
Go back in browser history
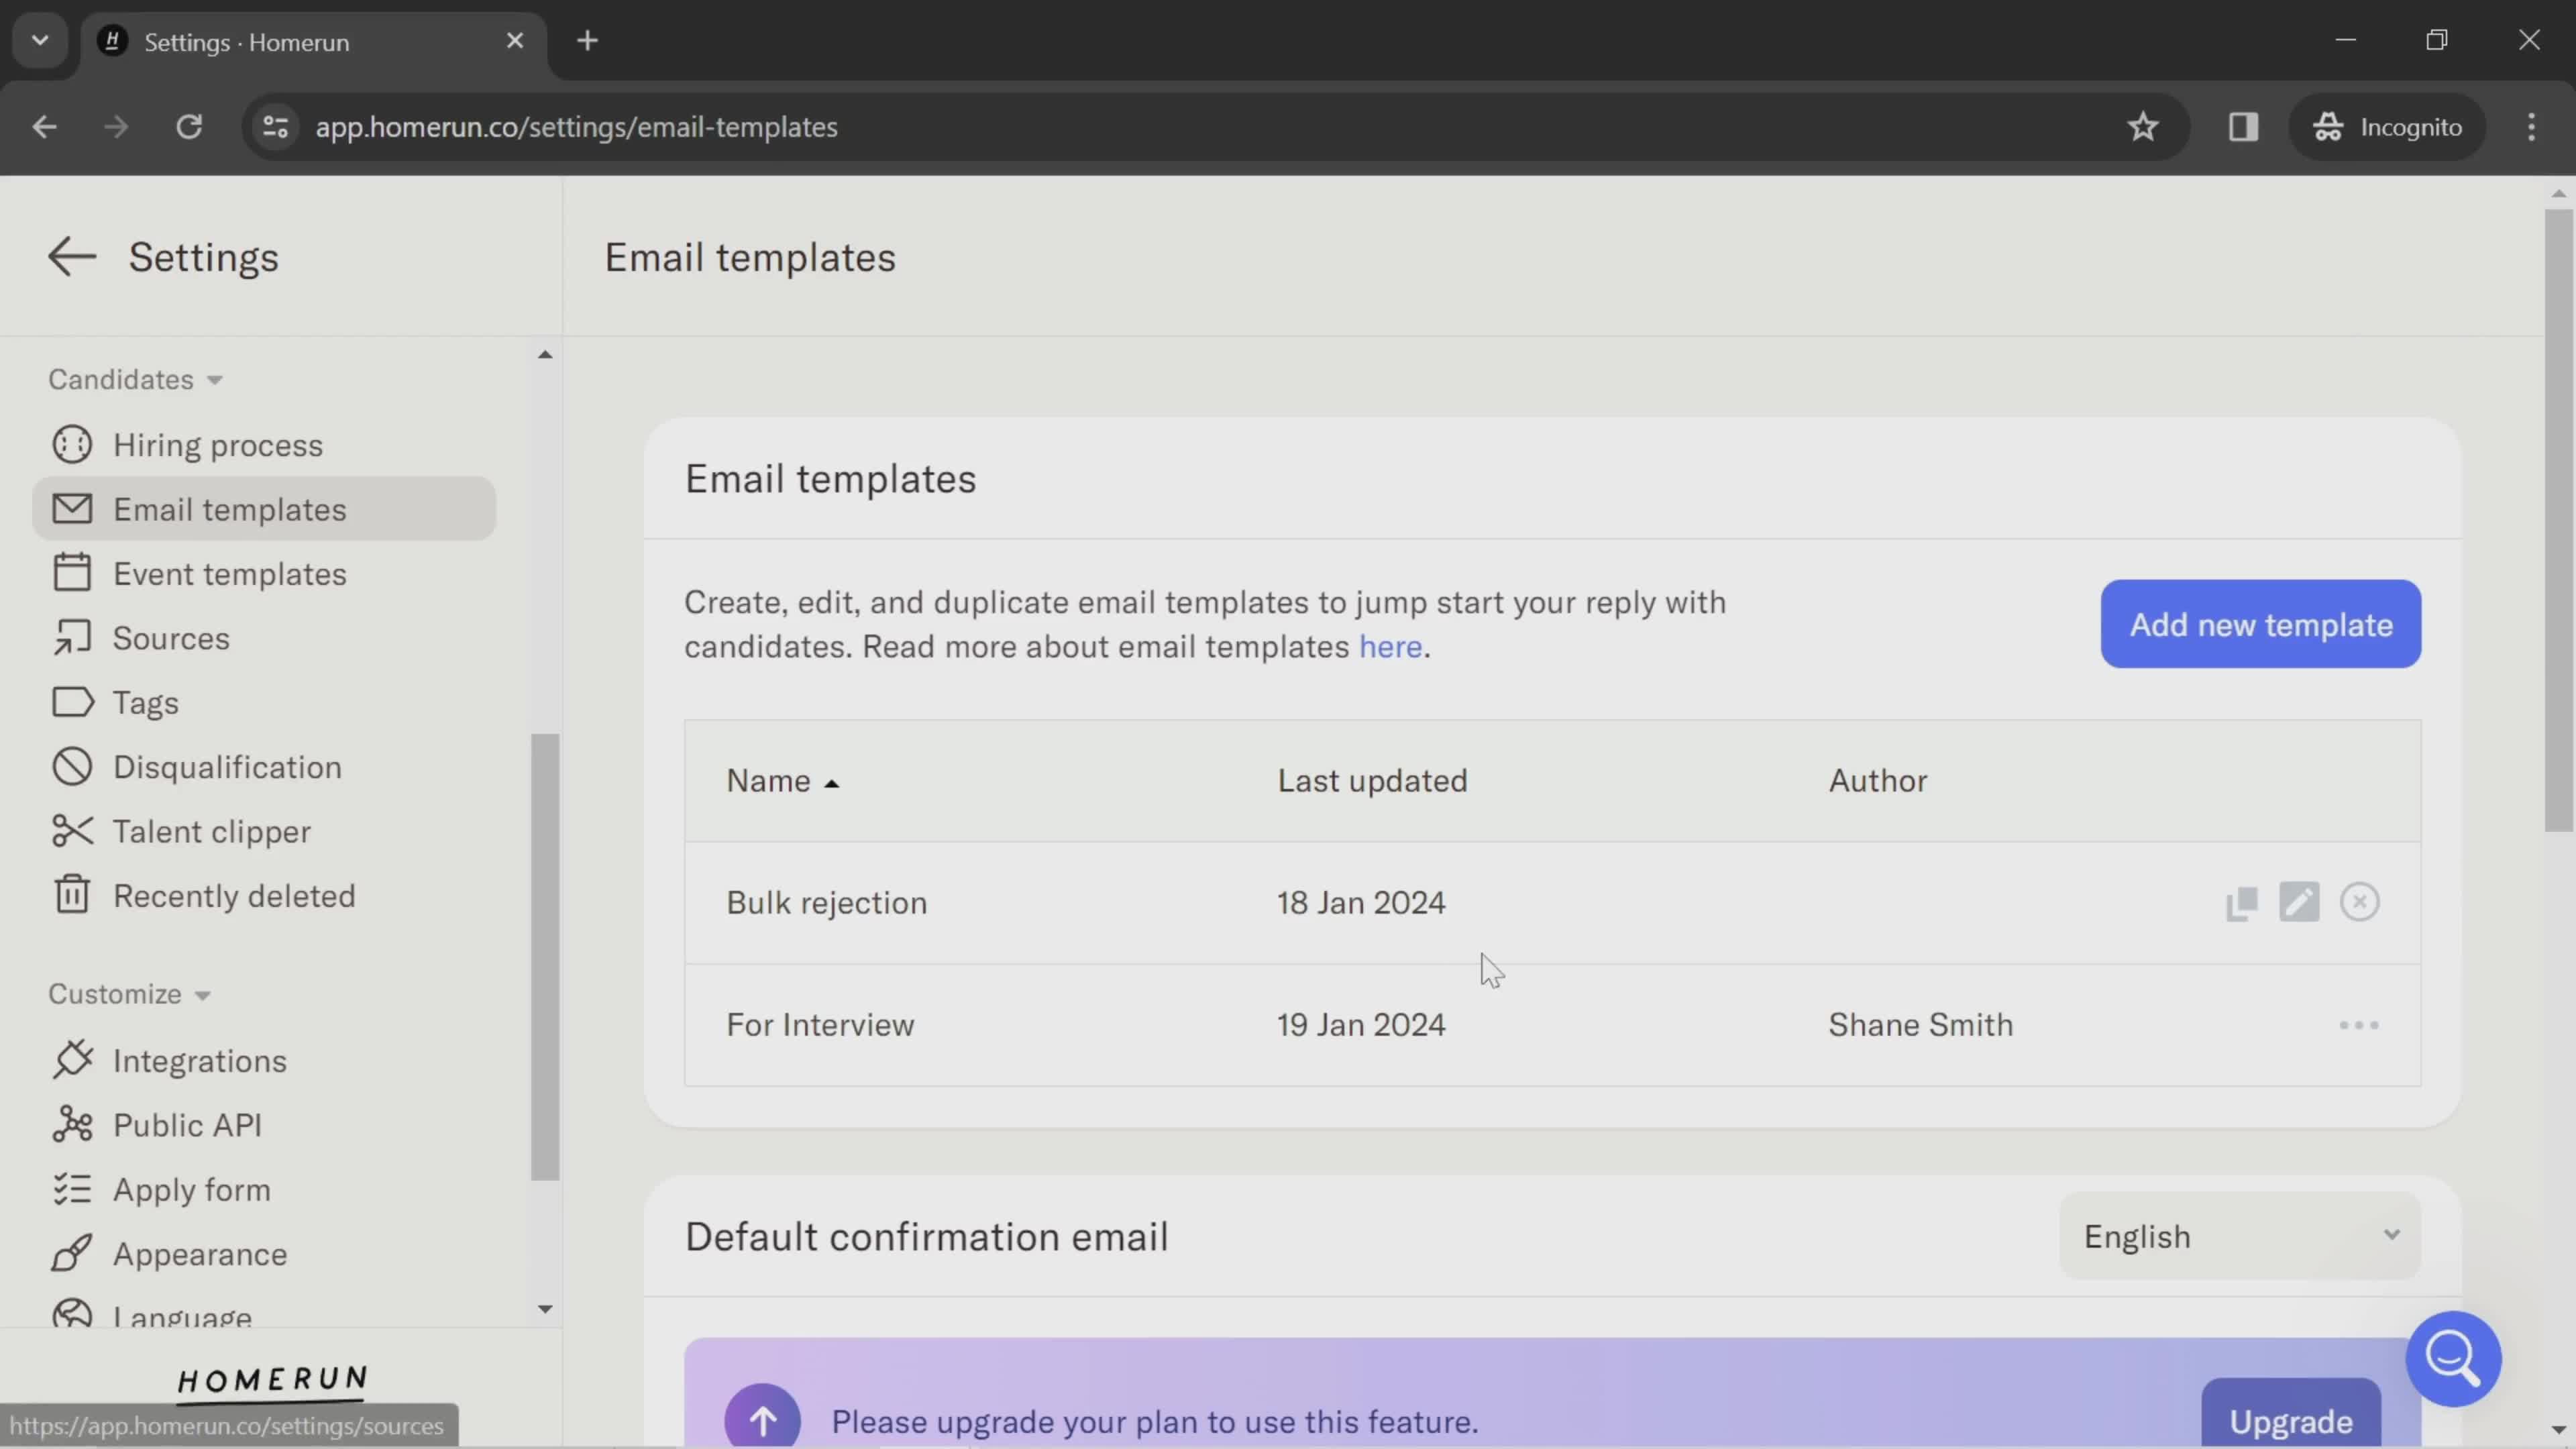44,127
